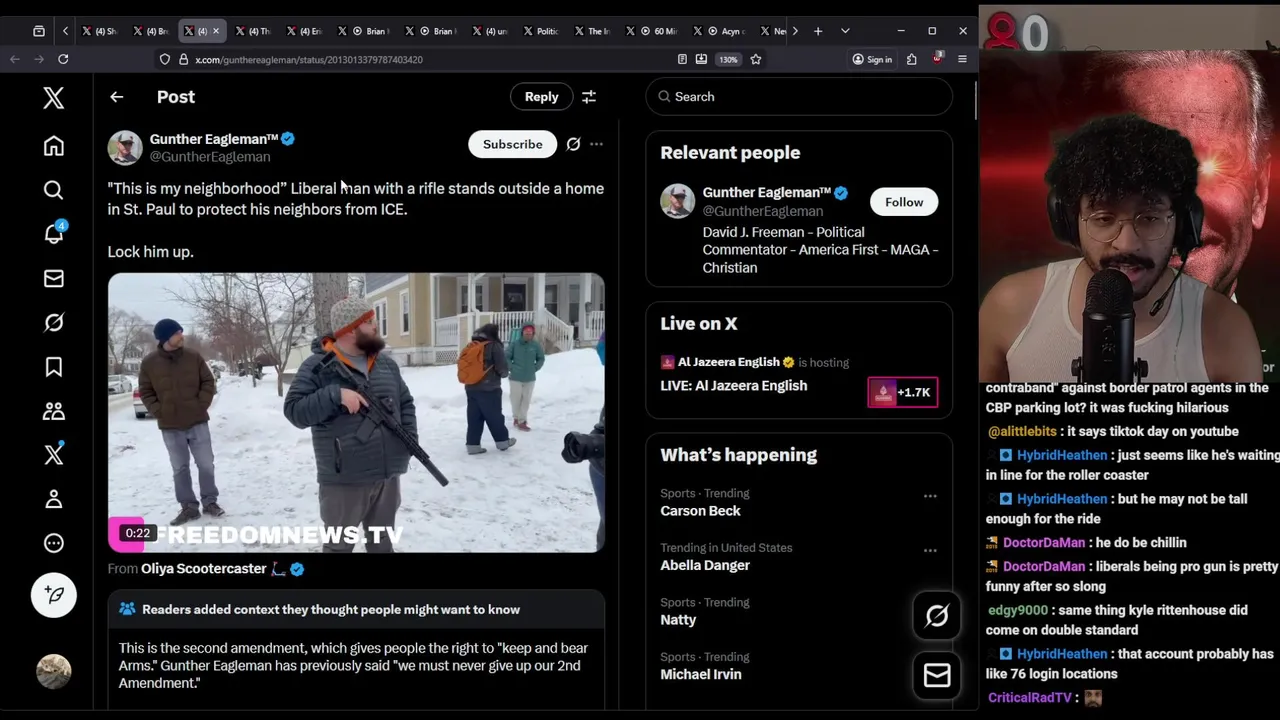
Task: Open Messages envelope icon in sidebar
Action: click(x=54, y=278)
